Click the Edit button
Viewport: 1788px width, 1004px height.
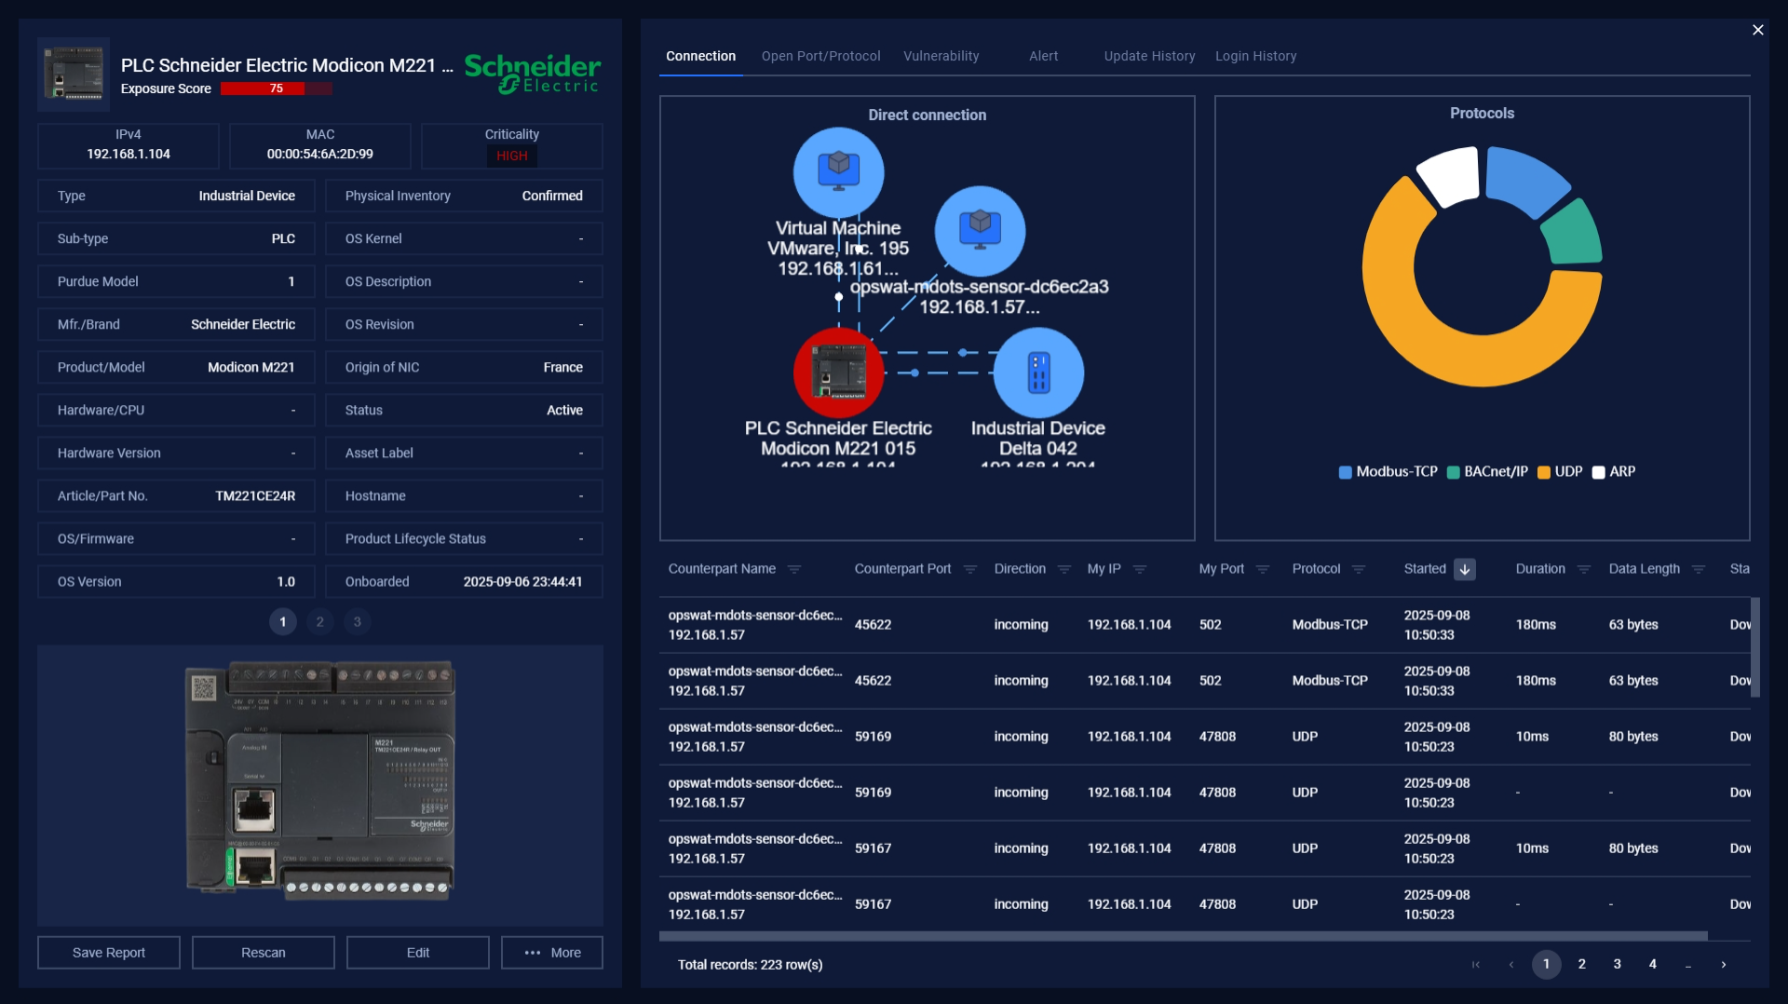coord(418,952)
